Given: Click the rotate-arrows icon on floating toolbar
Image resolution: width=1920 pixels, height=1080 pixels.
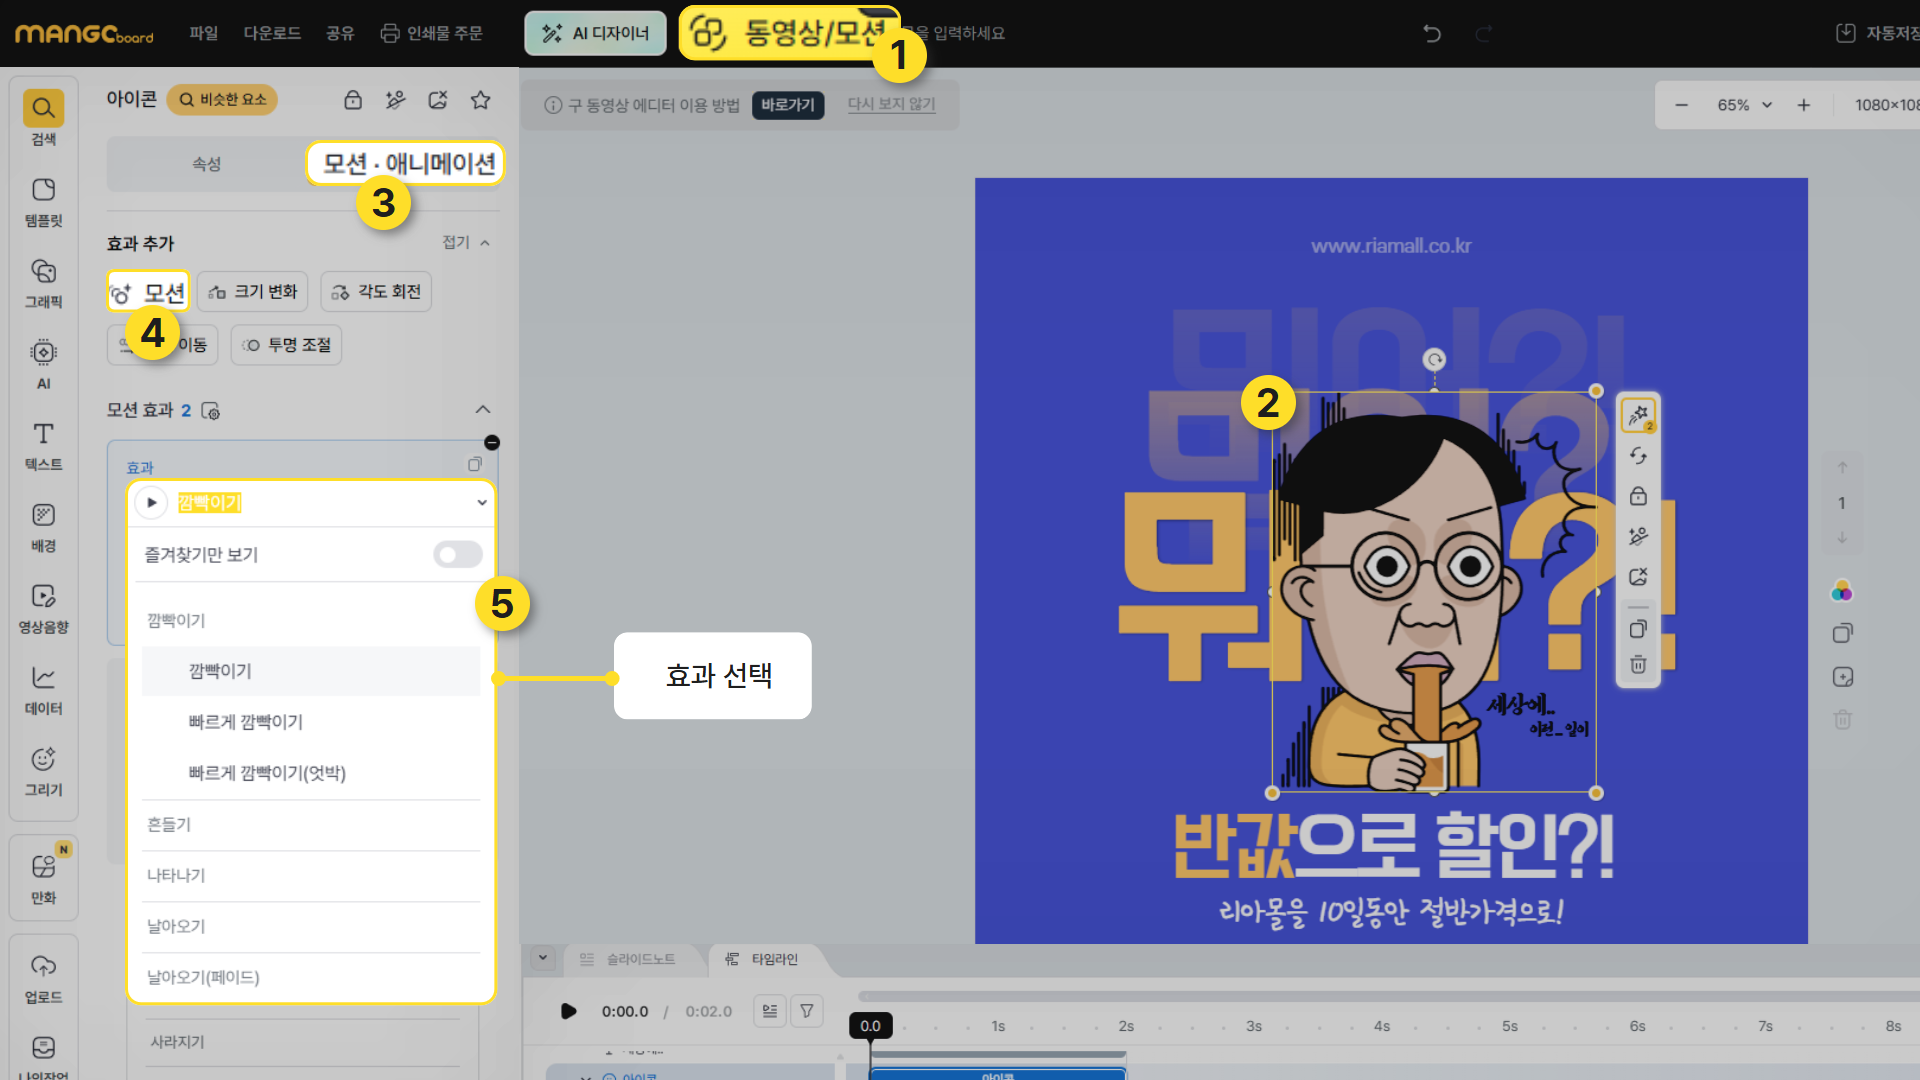Looking at the screenshot, I should coord(1638,456).
